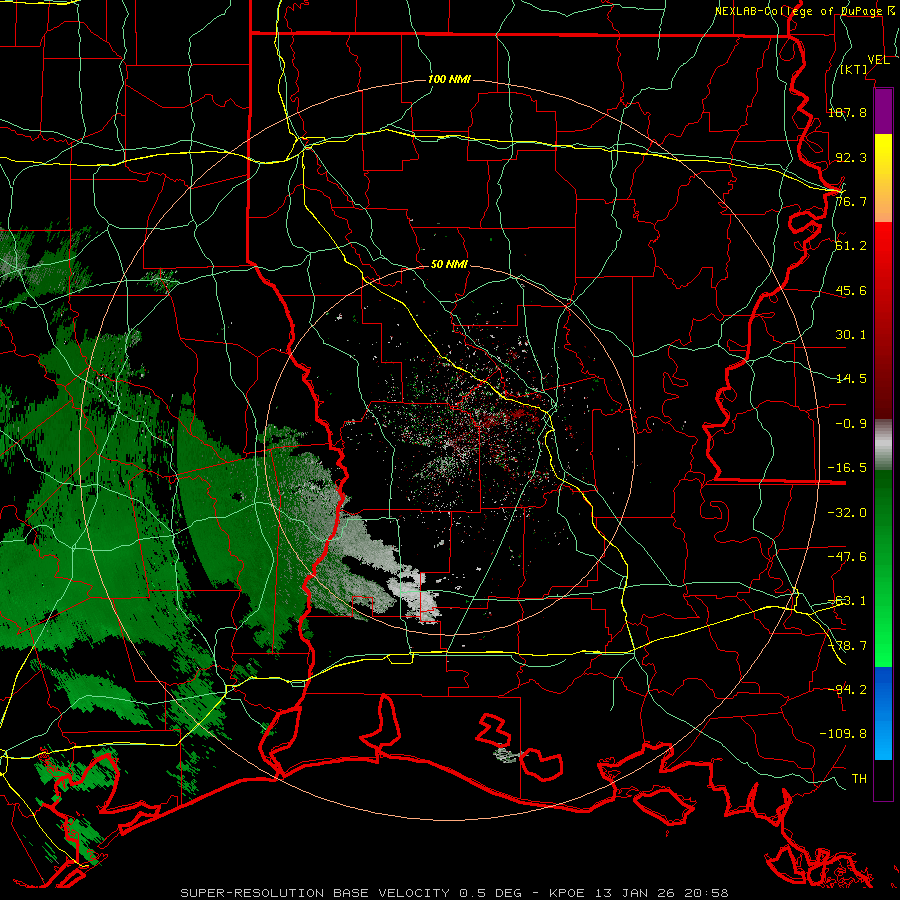The height and width of the screenshot is (900, 900).
Task: Click the Super-Resolution Base Velocity caption
Action: click(x=454, y=893)
